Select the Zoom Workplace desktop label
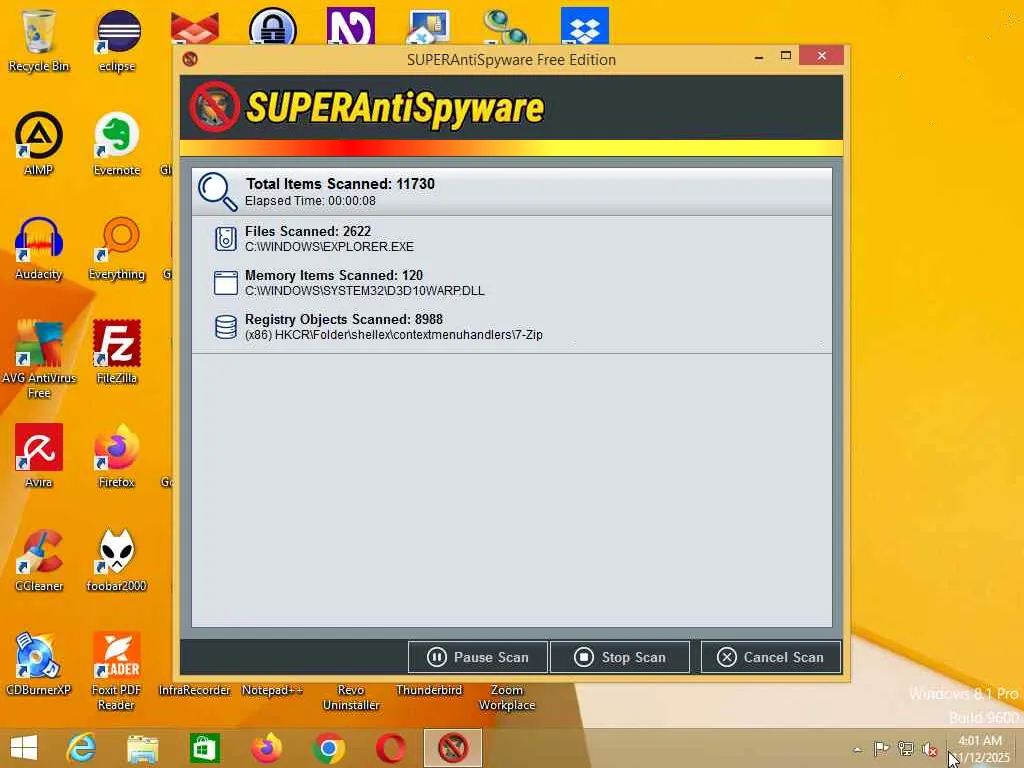The image size is (1024, 768). click(507, 697)
